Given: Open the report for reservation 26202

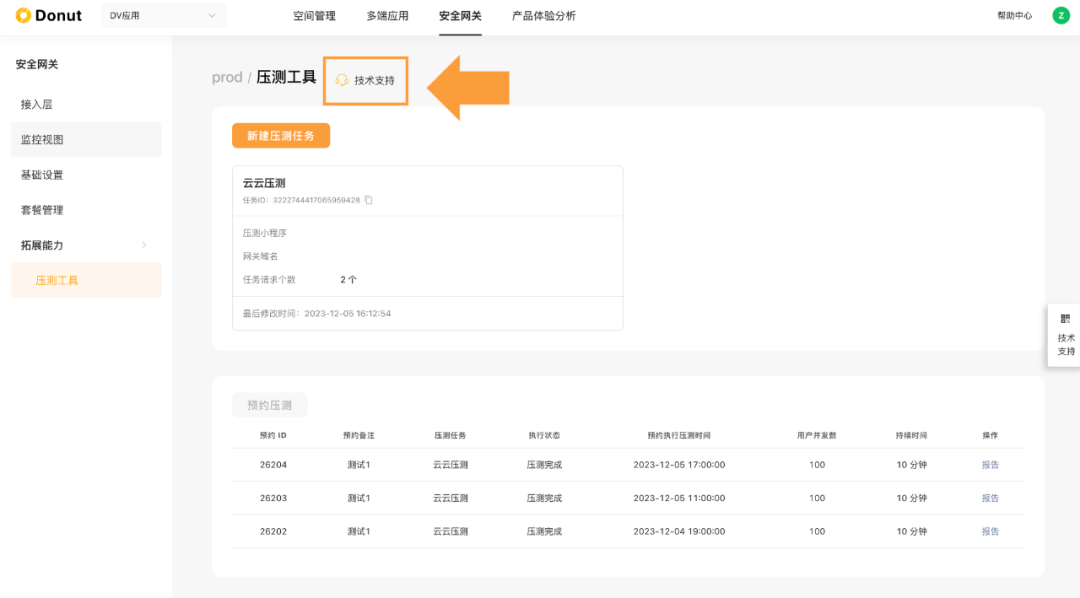Looking at the screenshot, I should pos(990,531).
